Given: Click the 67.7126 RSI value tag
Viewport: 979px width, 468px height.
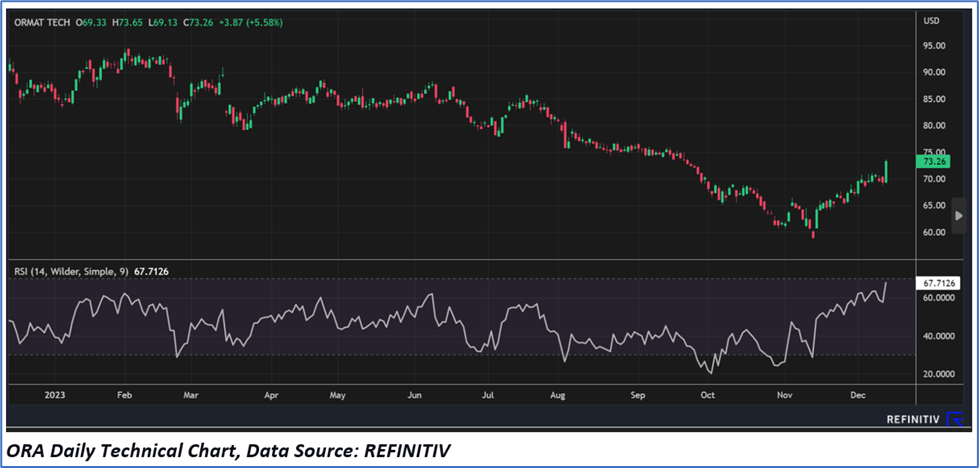Looking at the screenshot, I should coord(935,284).
